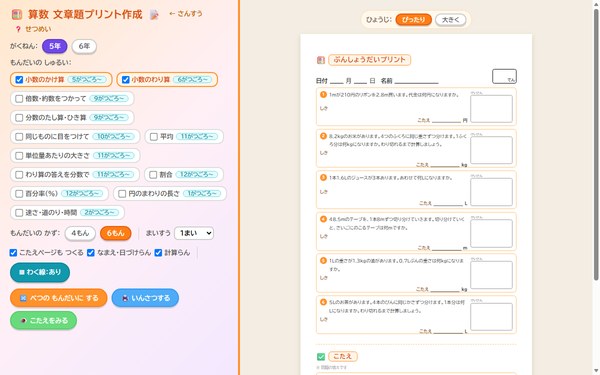Click the pencil paper icon after the title

[x=154, y=15]
